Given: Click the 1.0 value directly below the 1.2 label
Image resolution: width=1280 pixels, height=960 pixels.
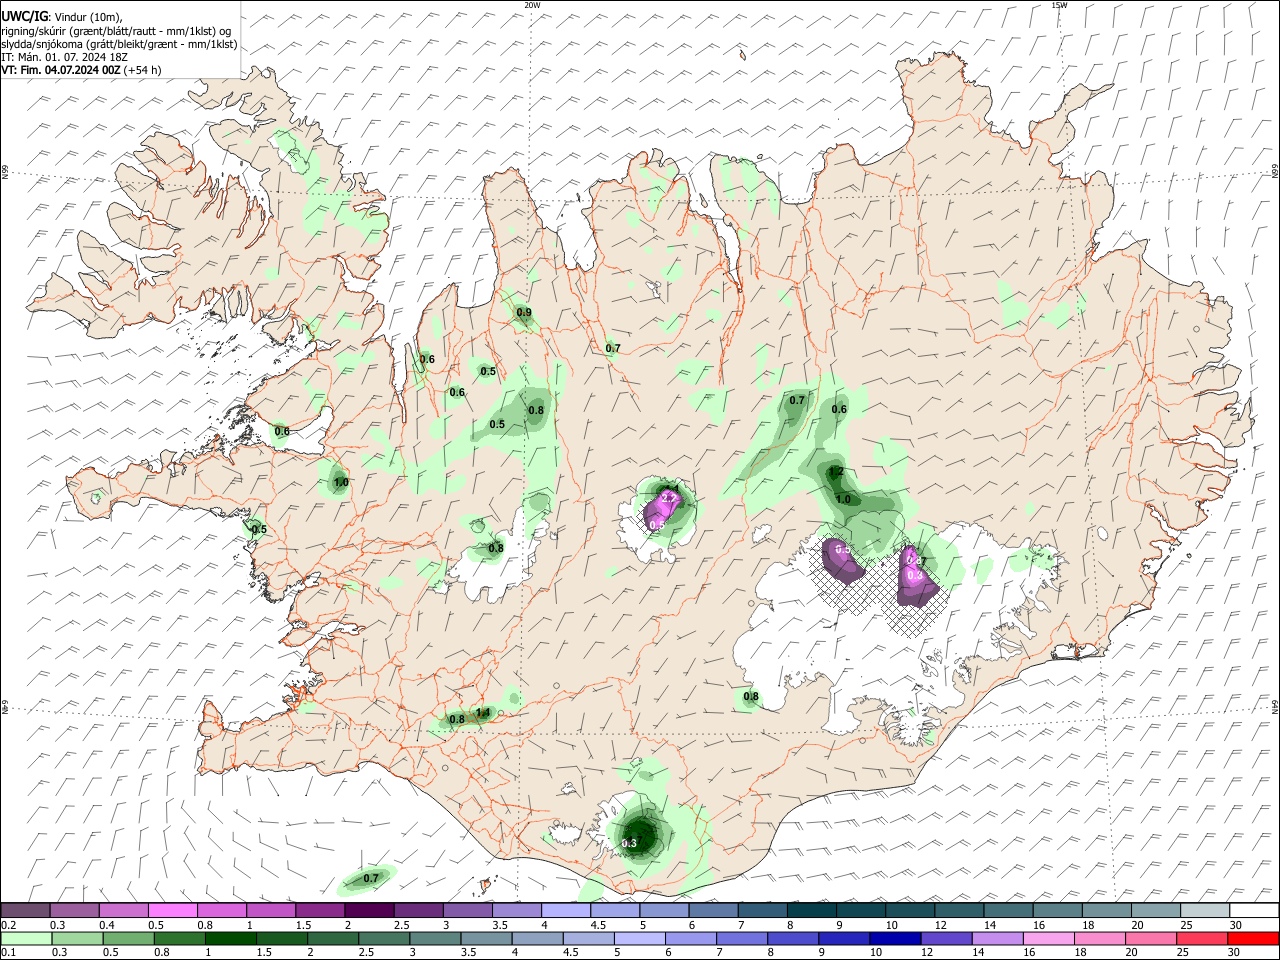Looking at the screenshot, I should (843, 499).
